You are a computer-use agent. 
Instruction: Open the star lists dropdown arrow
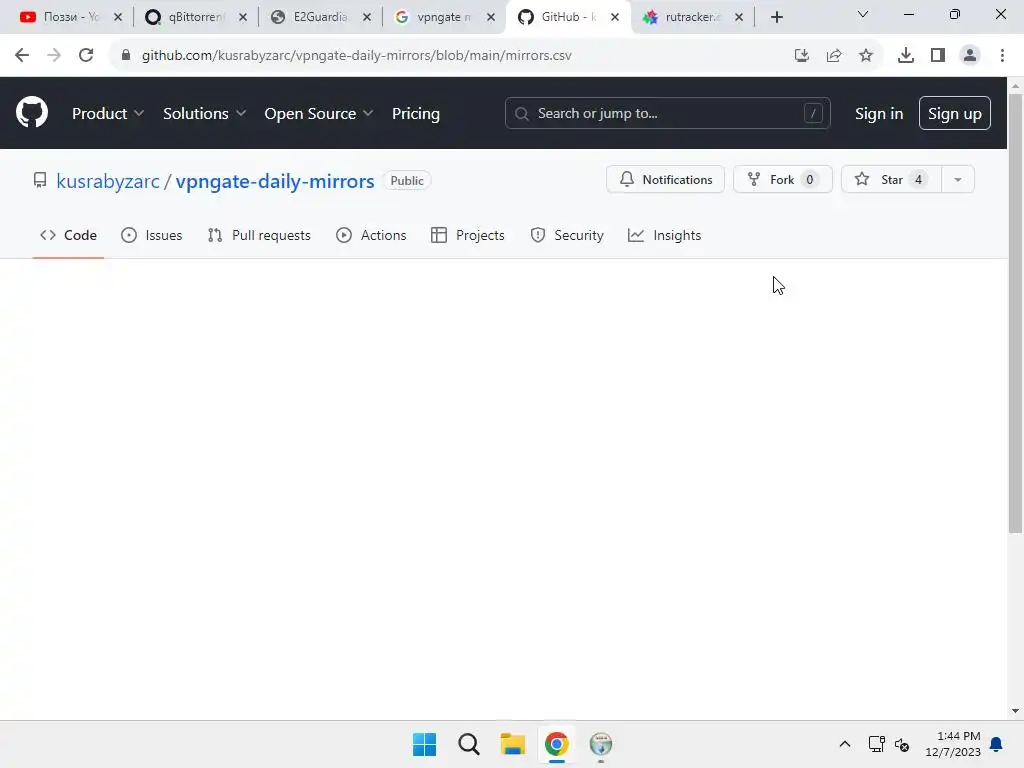click(958, 180)
